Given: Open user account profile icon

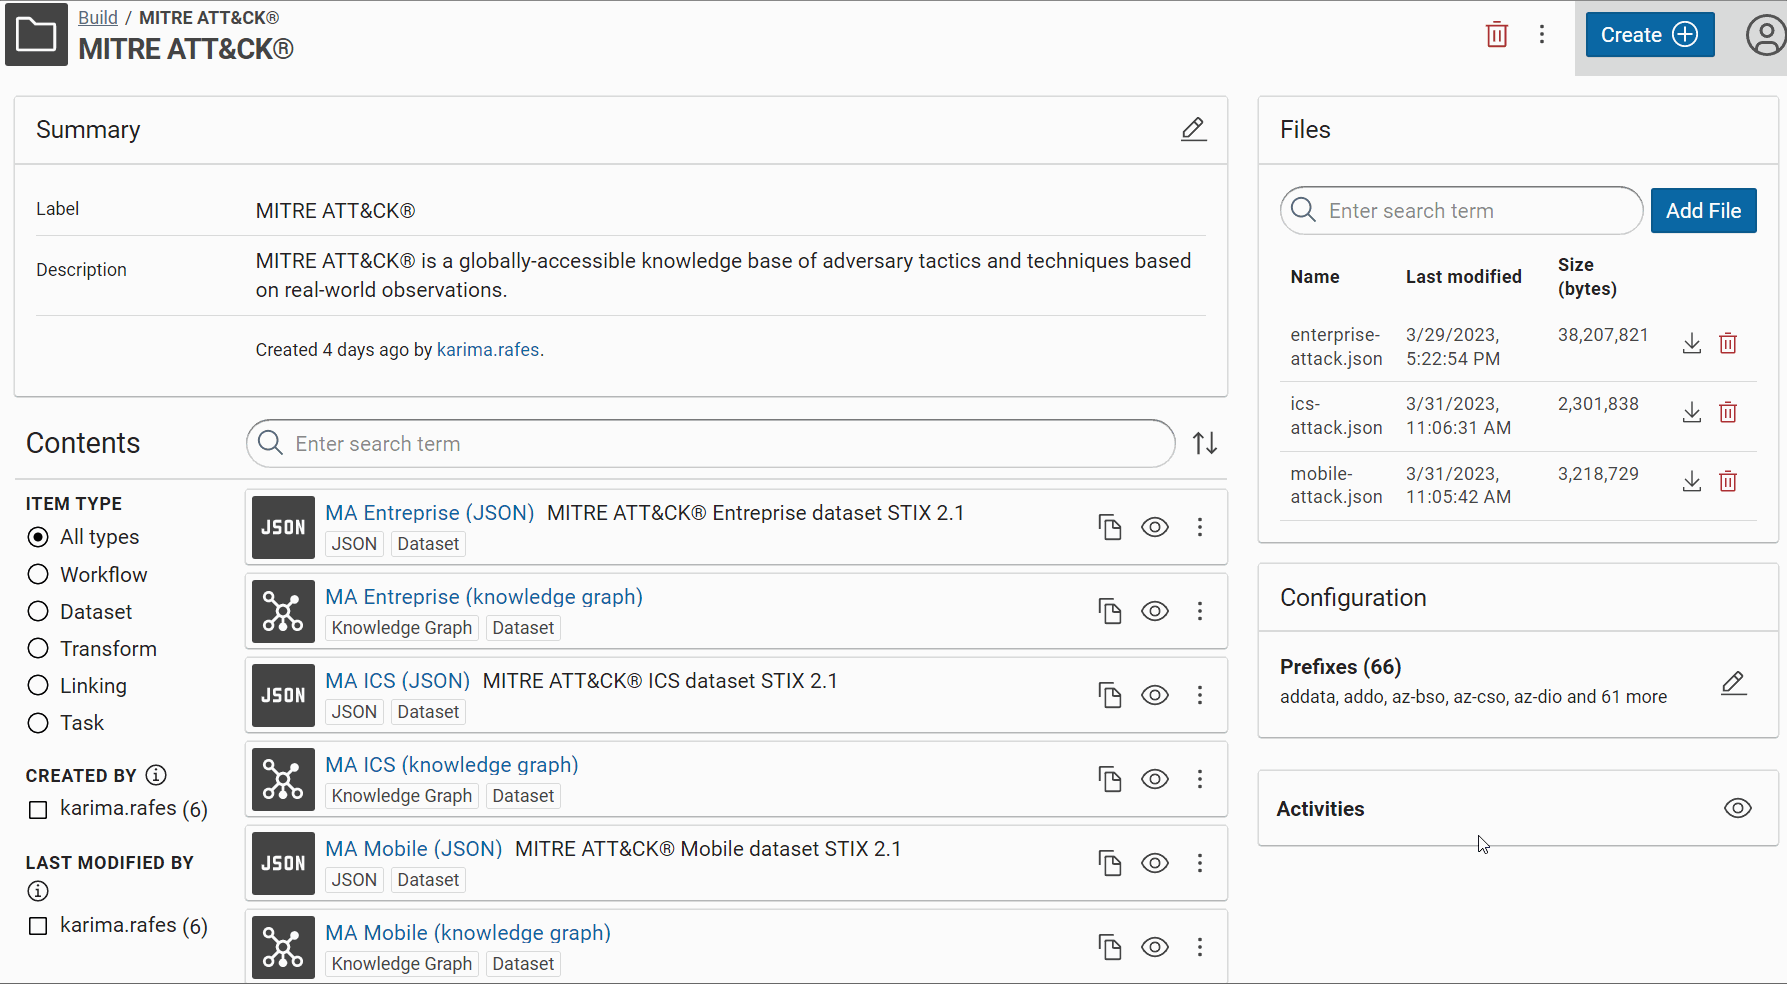Looking at the screenshot, I should coord(1765,35).
